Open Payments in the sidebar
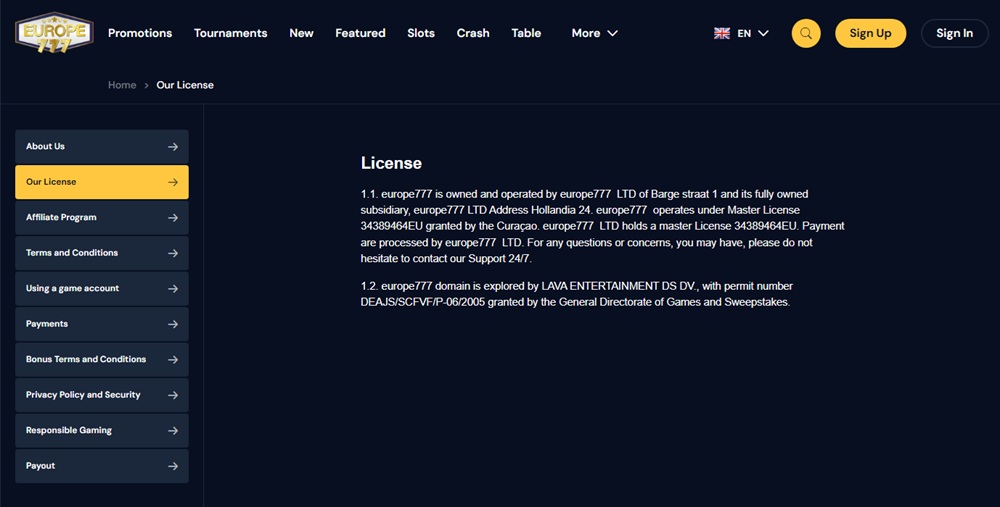 coord(102,325)
